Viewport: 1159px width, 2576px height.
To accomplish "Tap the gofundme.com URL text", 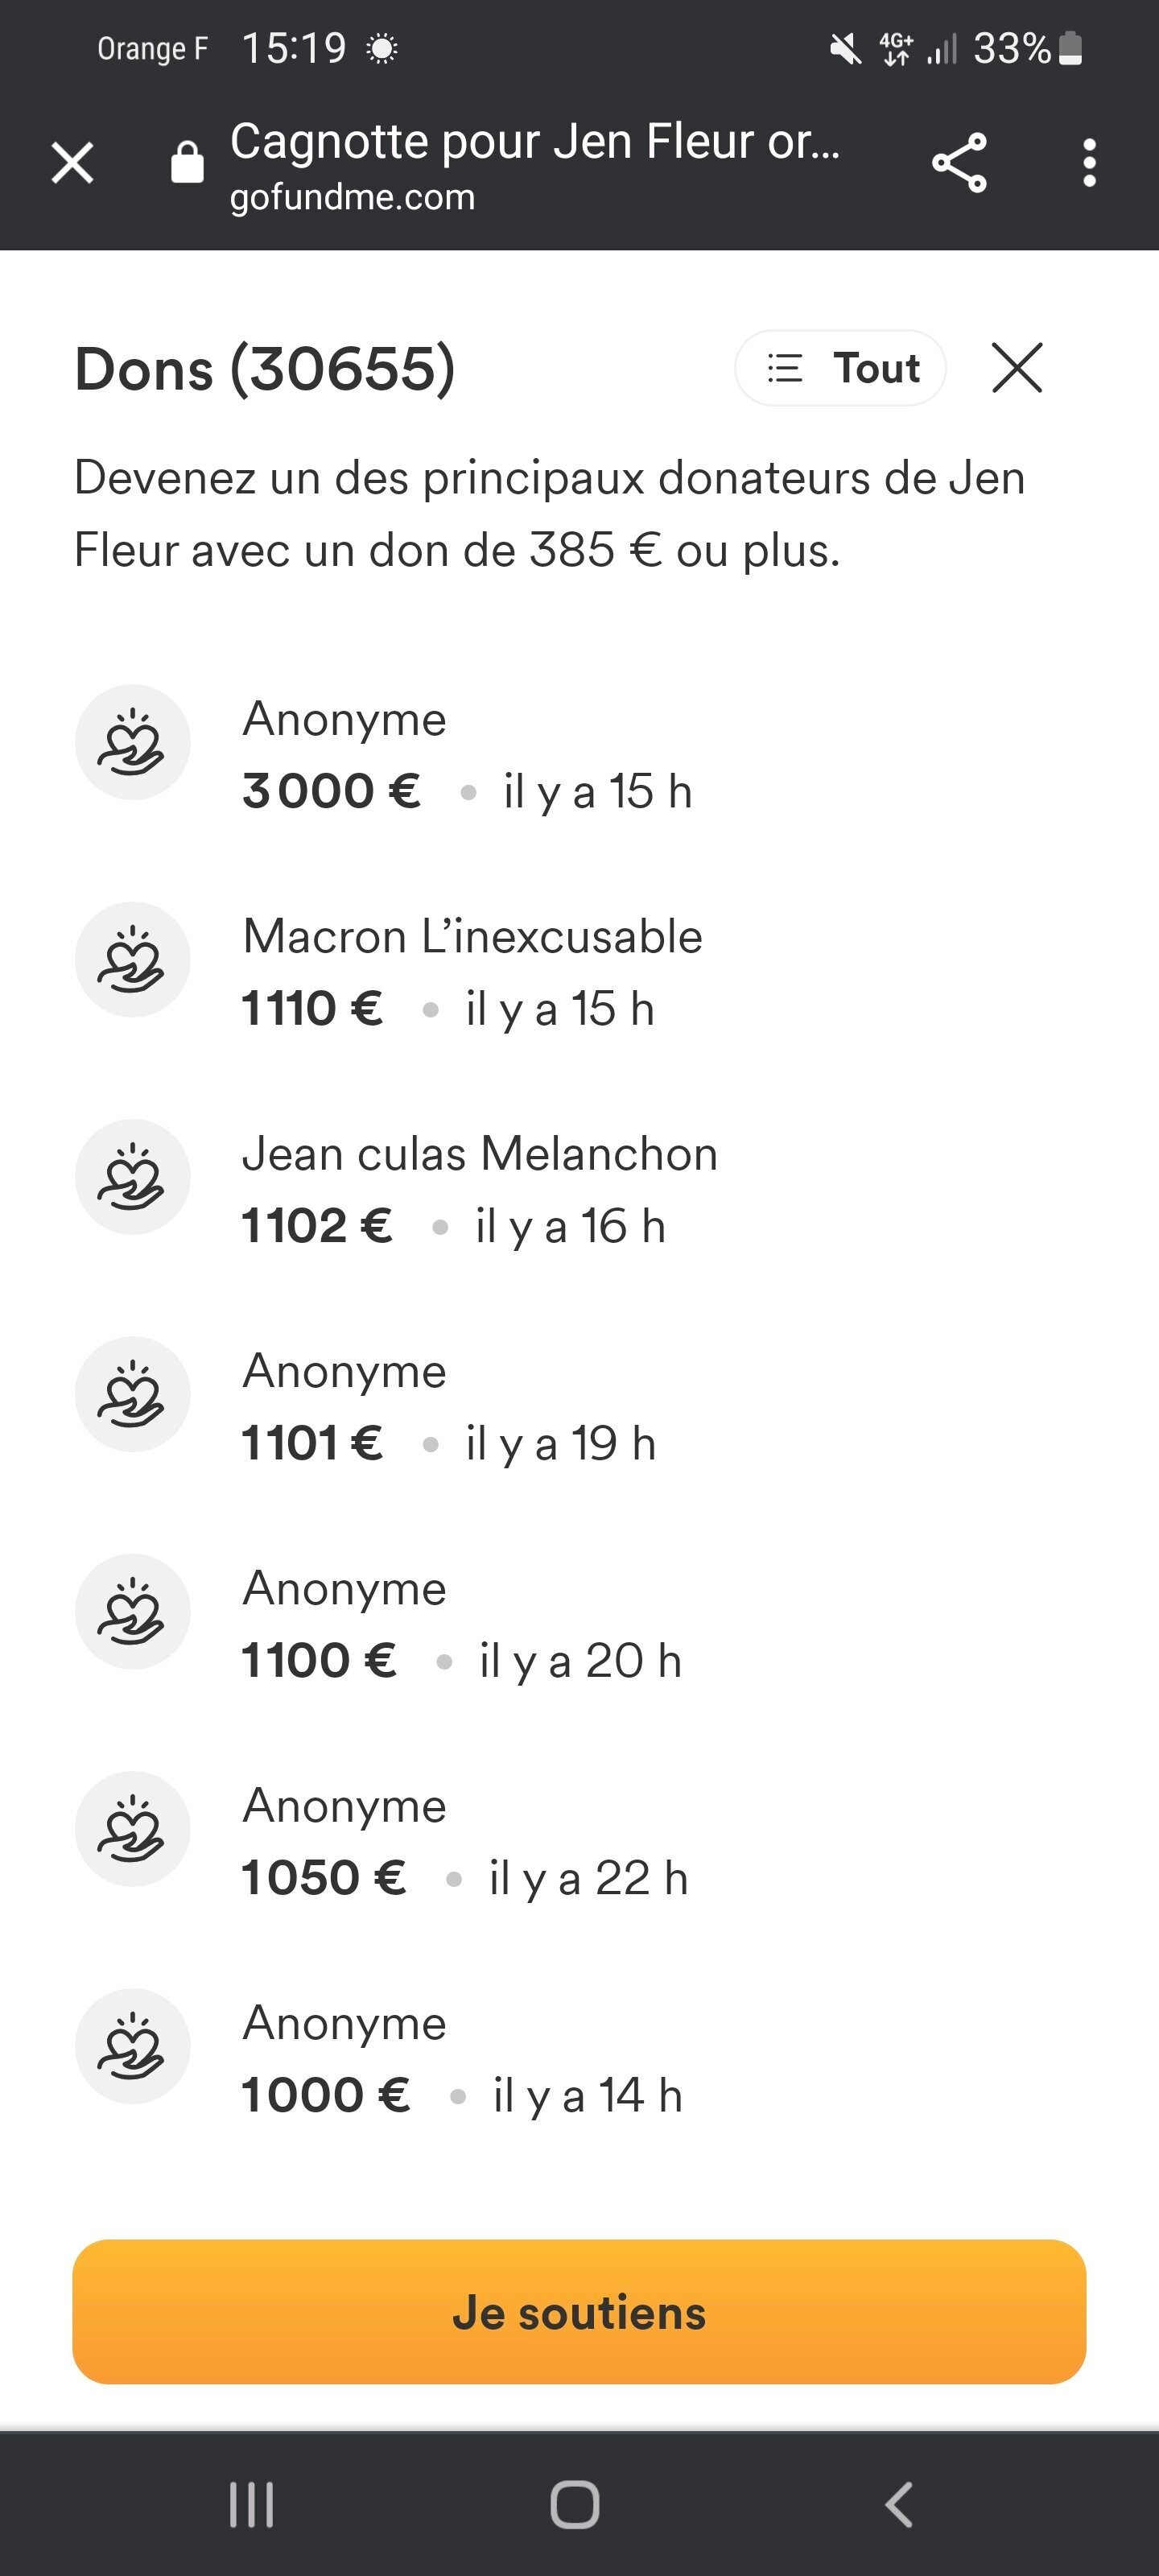I will tap(352, 197).
